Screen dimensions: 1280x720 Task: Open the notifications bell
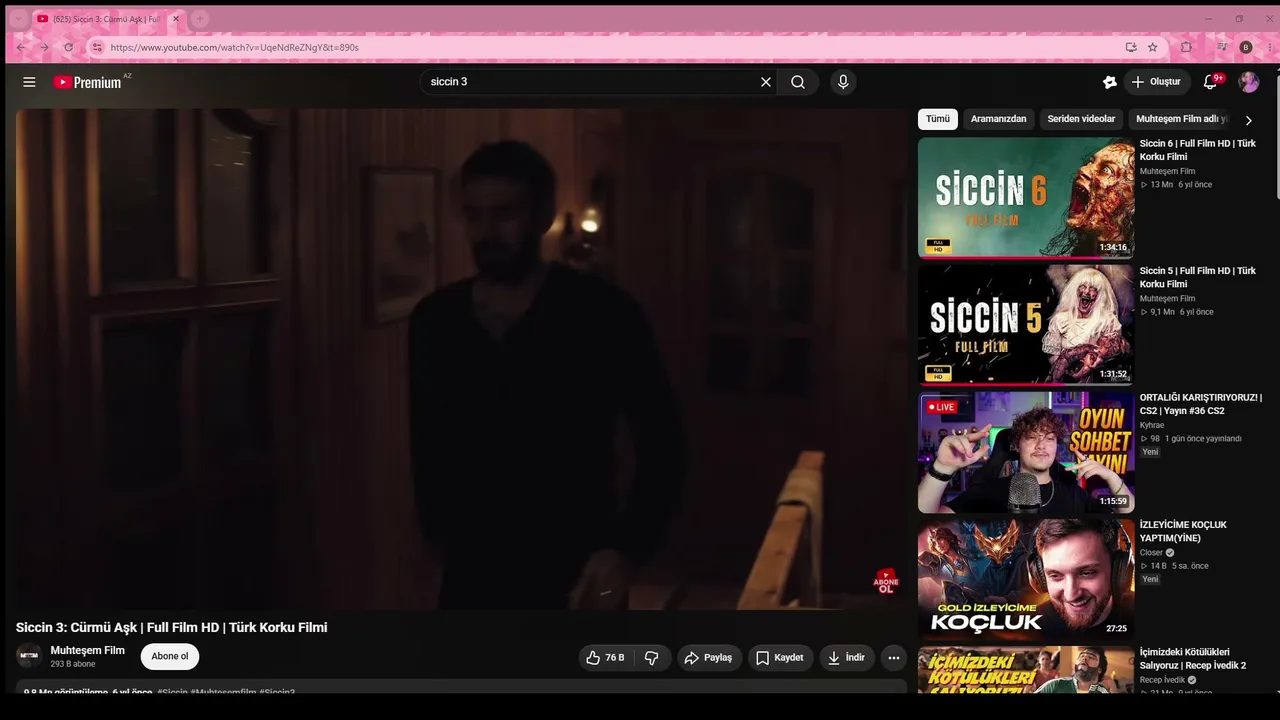(1210, 82)
